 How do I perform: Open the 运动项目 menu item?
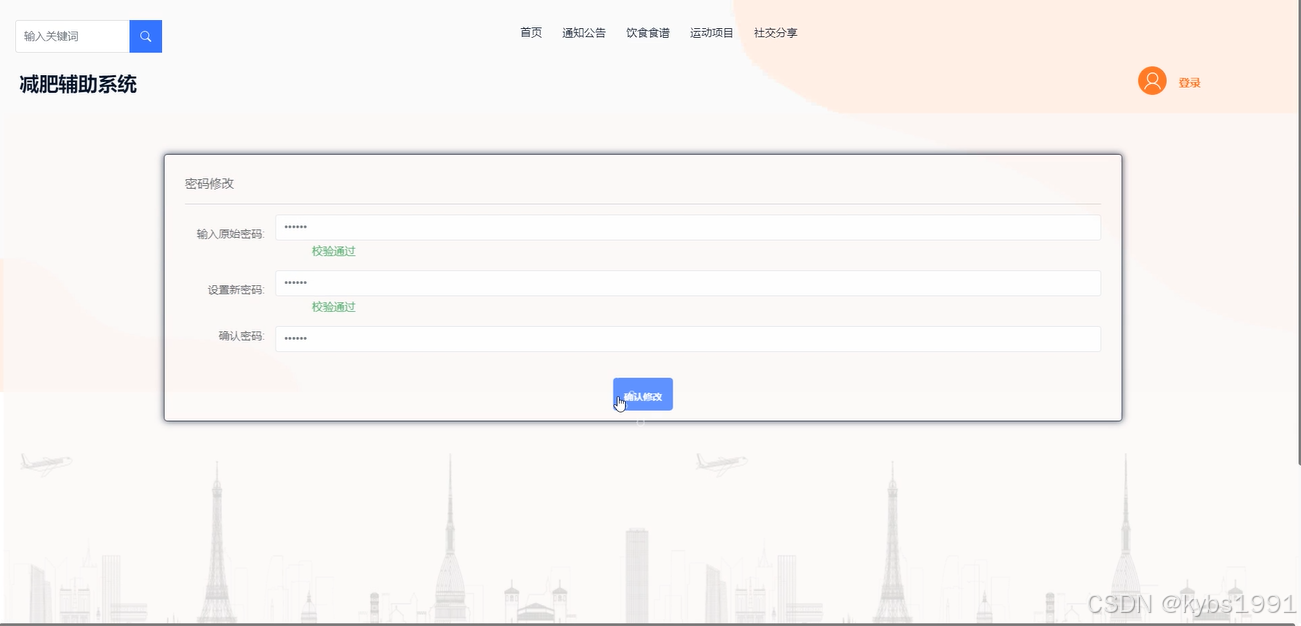pyautogui.click(x=712, y=33)
